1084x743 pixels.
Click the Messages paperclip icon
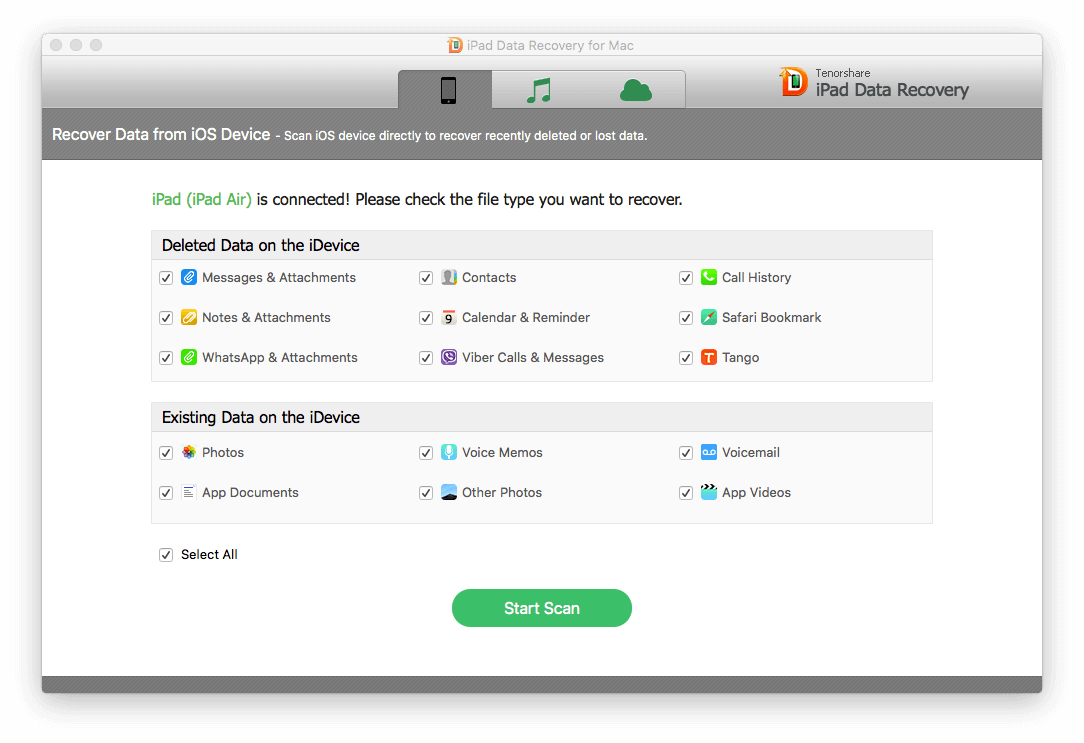pyautogui.click(x=189, y=277)
